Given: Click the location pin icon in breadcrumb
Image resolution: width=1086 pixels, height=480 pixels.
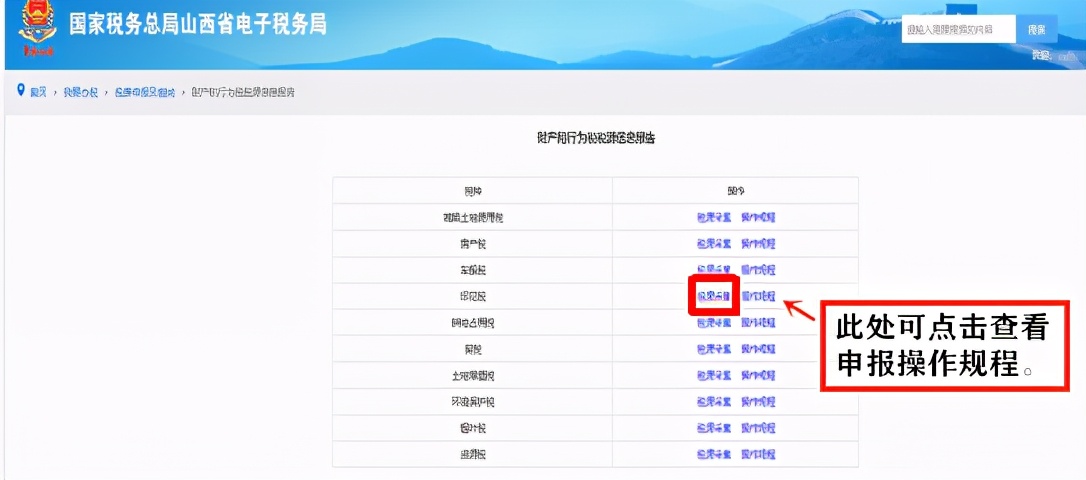Looking at the screenshot, I should point(21,91).
